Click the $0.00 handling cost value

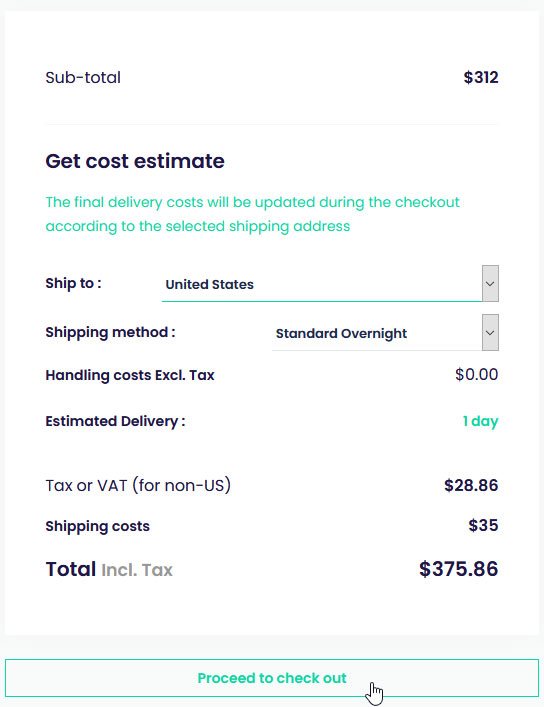(x=476, y=374)
